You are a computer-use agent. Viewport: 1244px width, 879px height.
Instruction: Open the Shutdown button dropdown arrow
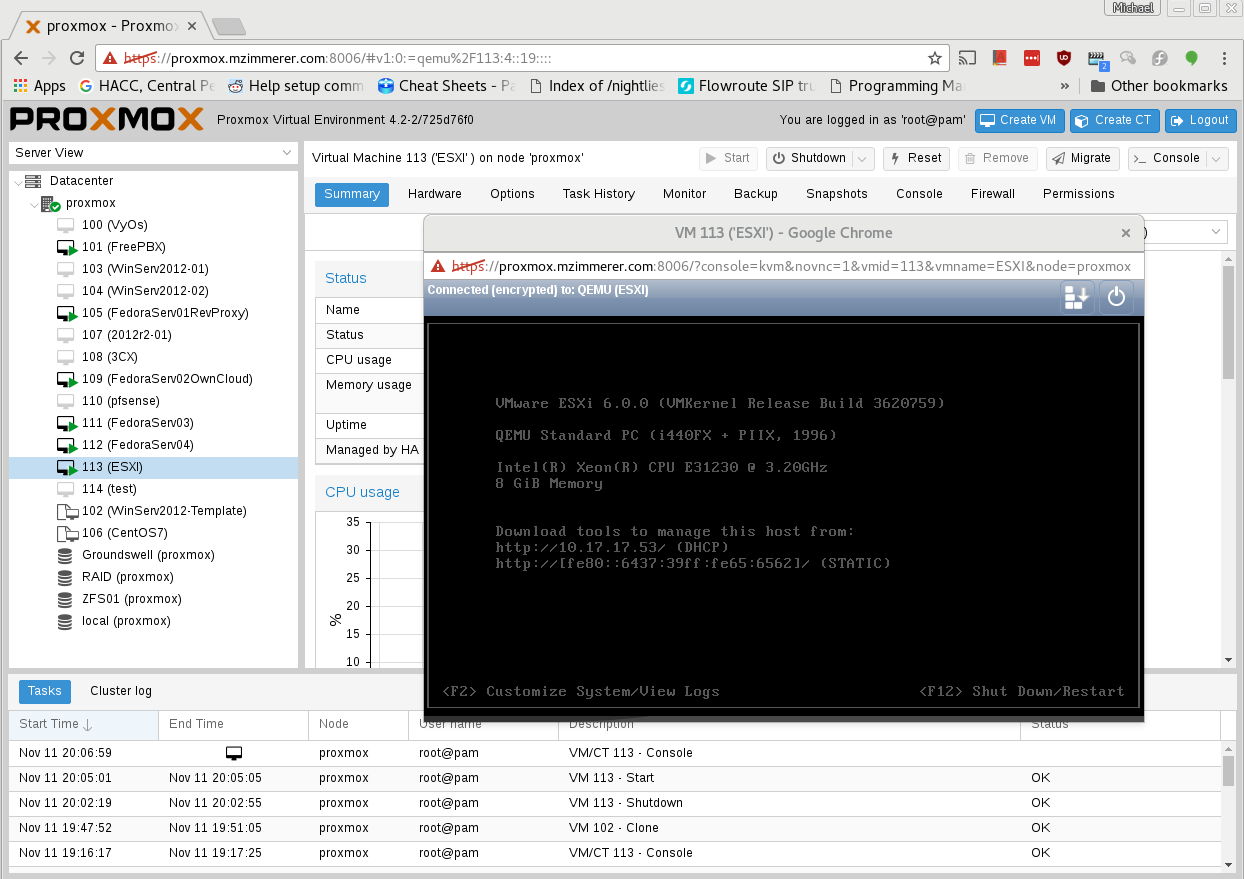click(x=864, y=158)
